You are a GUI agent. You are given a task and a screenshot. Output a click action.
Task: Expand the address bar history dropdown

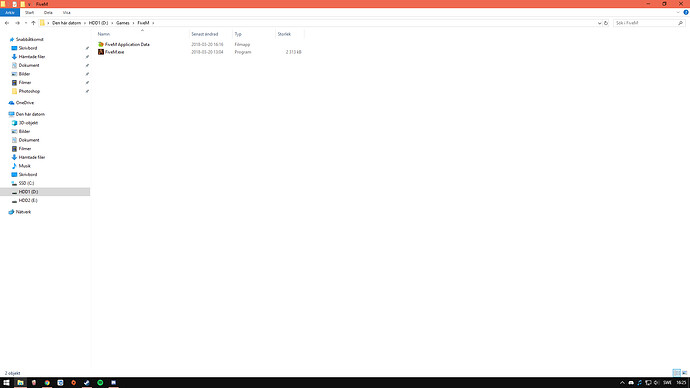pos(599,23)
